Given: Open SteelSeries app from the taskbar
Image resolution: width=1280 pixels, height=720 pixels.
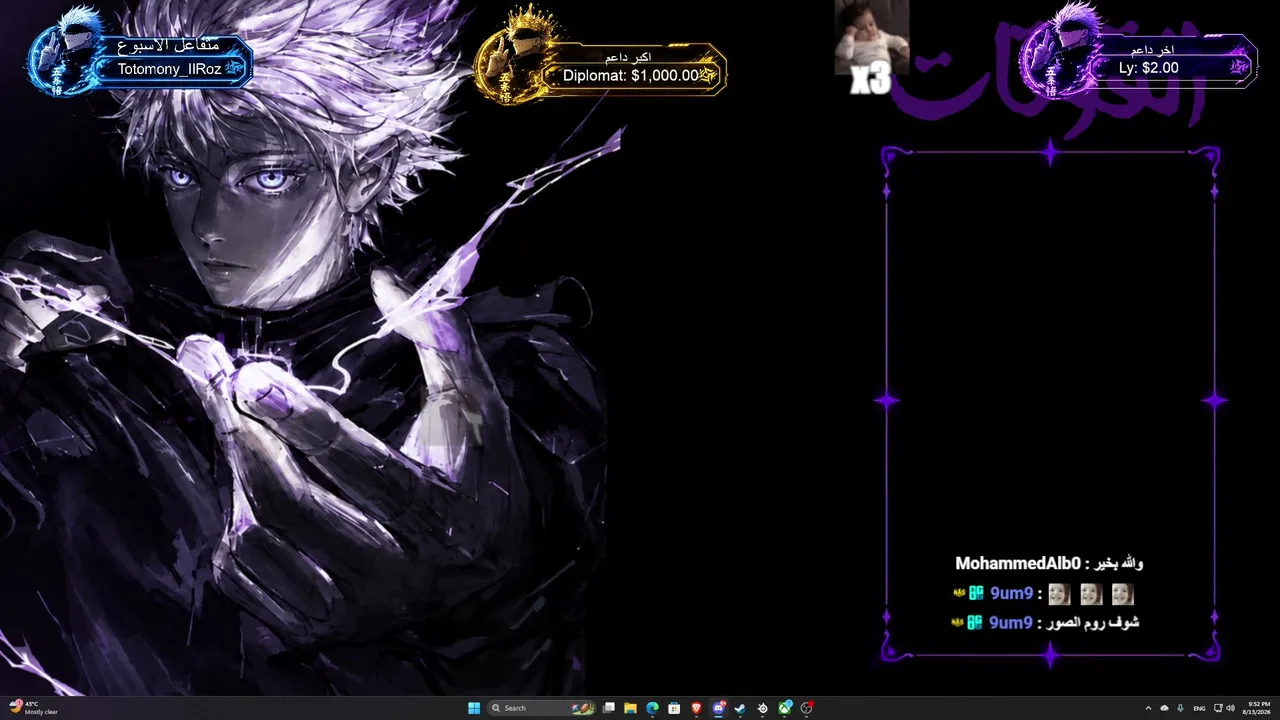Looking at the screenshot, I should tap(763, 708).
